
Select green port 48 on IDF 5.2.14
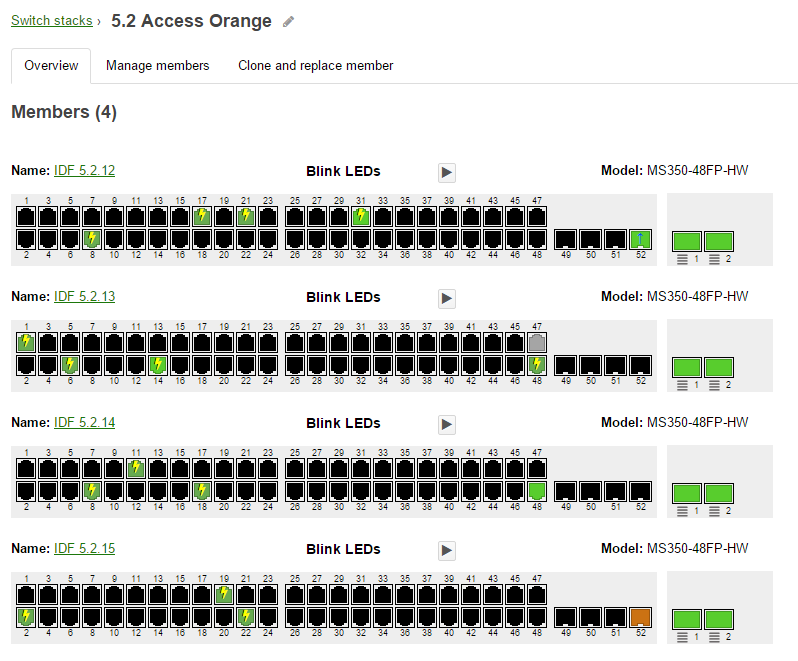coord(537,491)
